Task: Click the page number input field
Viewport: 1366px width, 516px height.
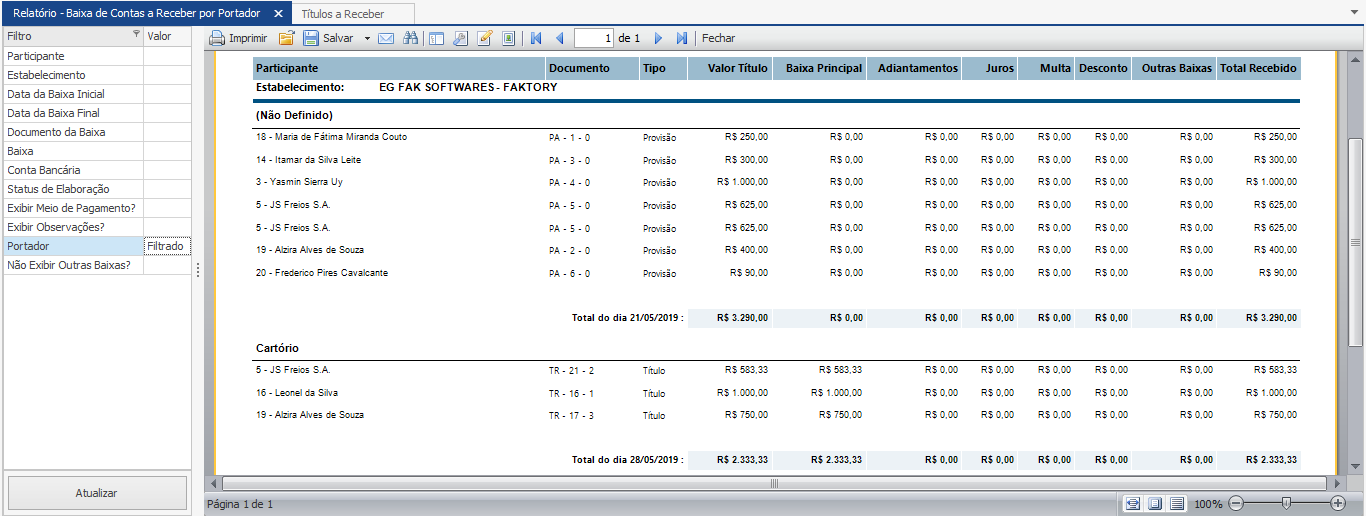Action: click(594, 38)
